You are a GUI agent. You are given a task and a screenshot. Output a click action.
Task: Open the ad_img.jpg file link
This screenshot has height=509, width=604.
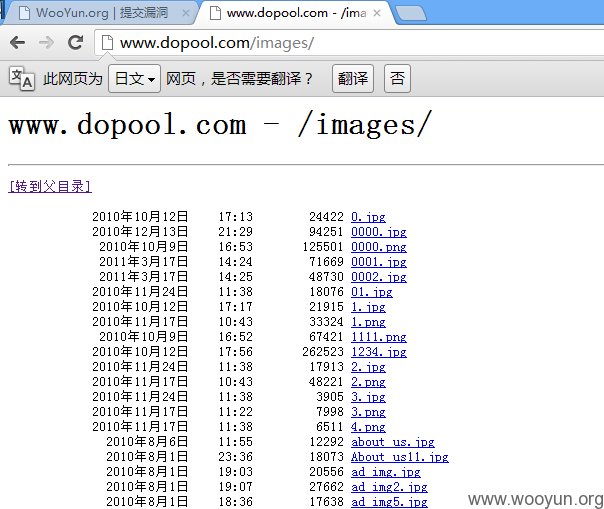[x=386, y=472]
